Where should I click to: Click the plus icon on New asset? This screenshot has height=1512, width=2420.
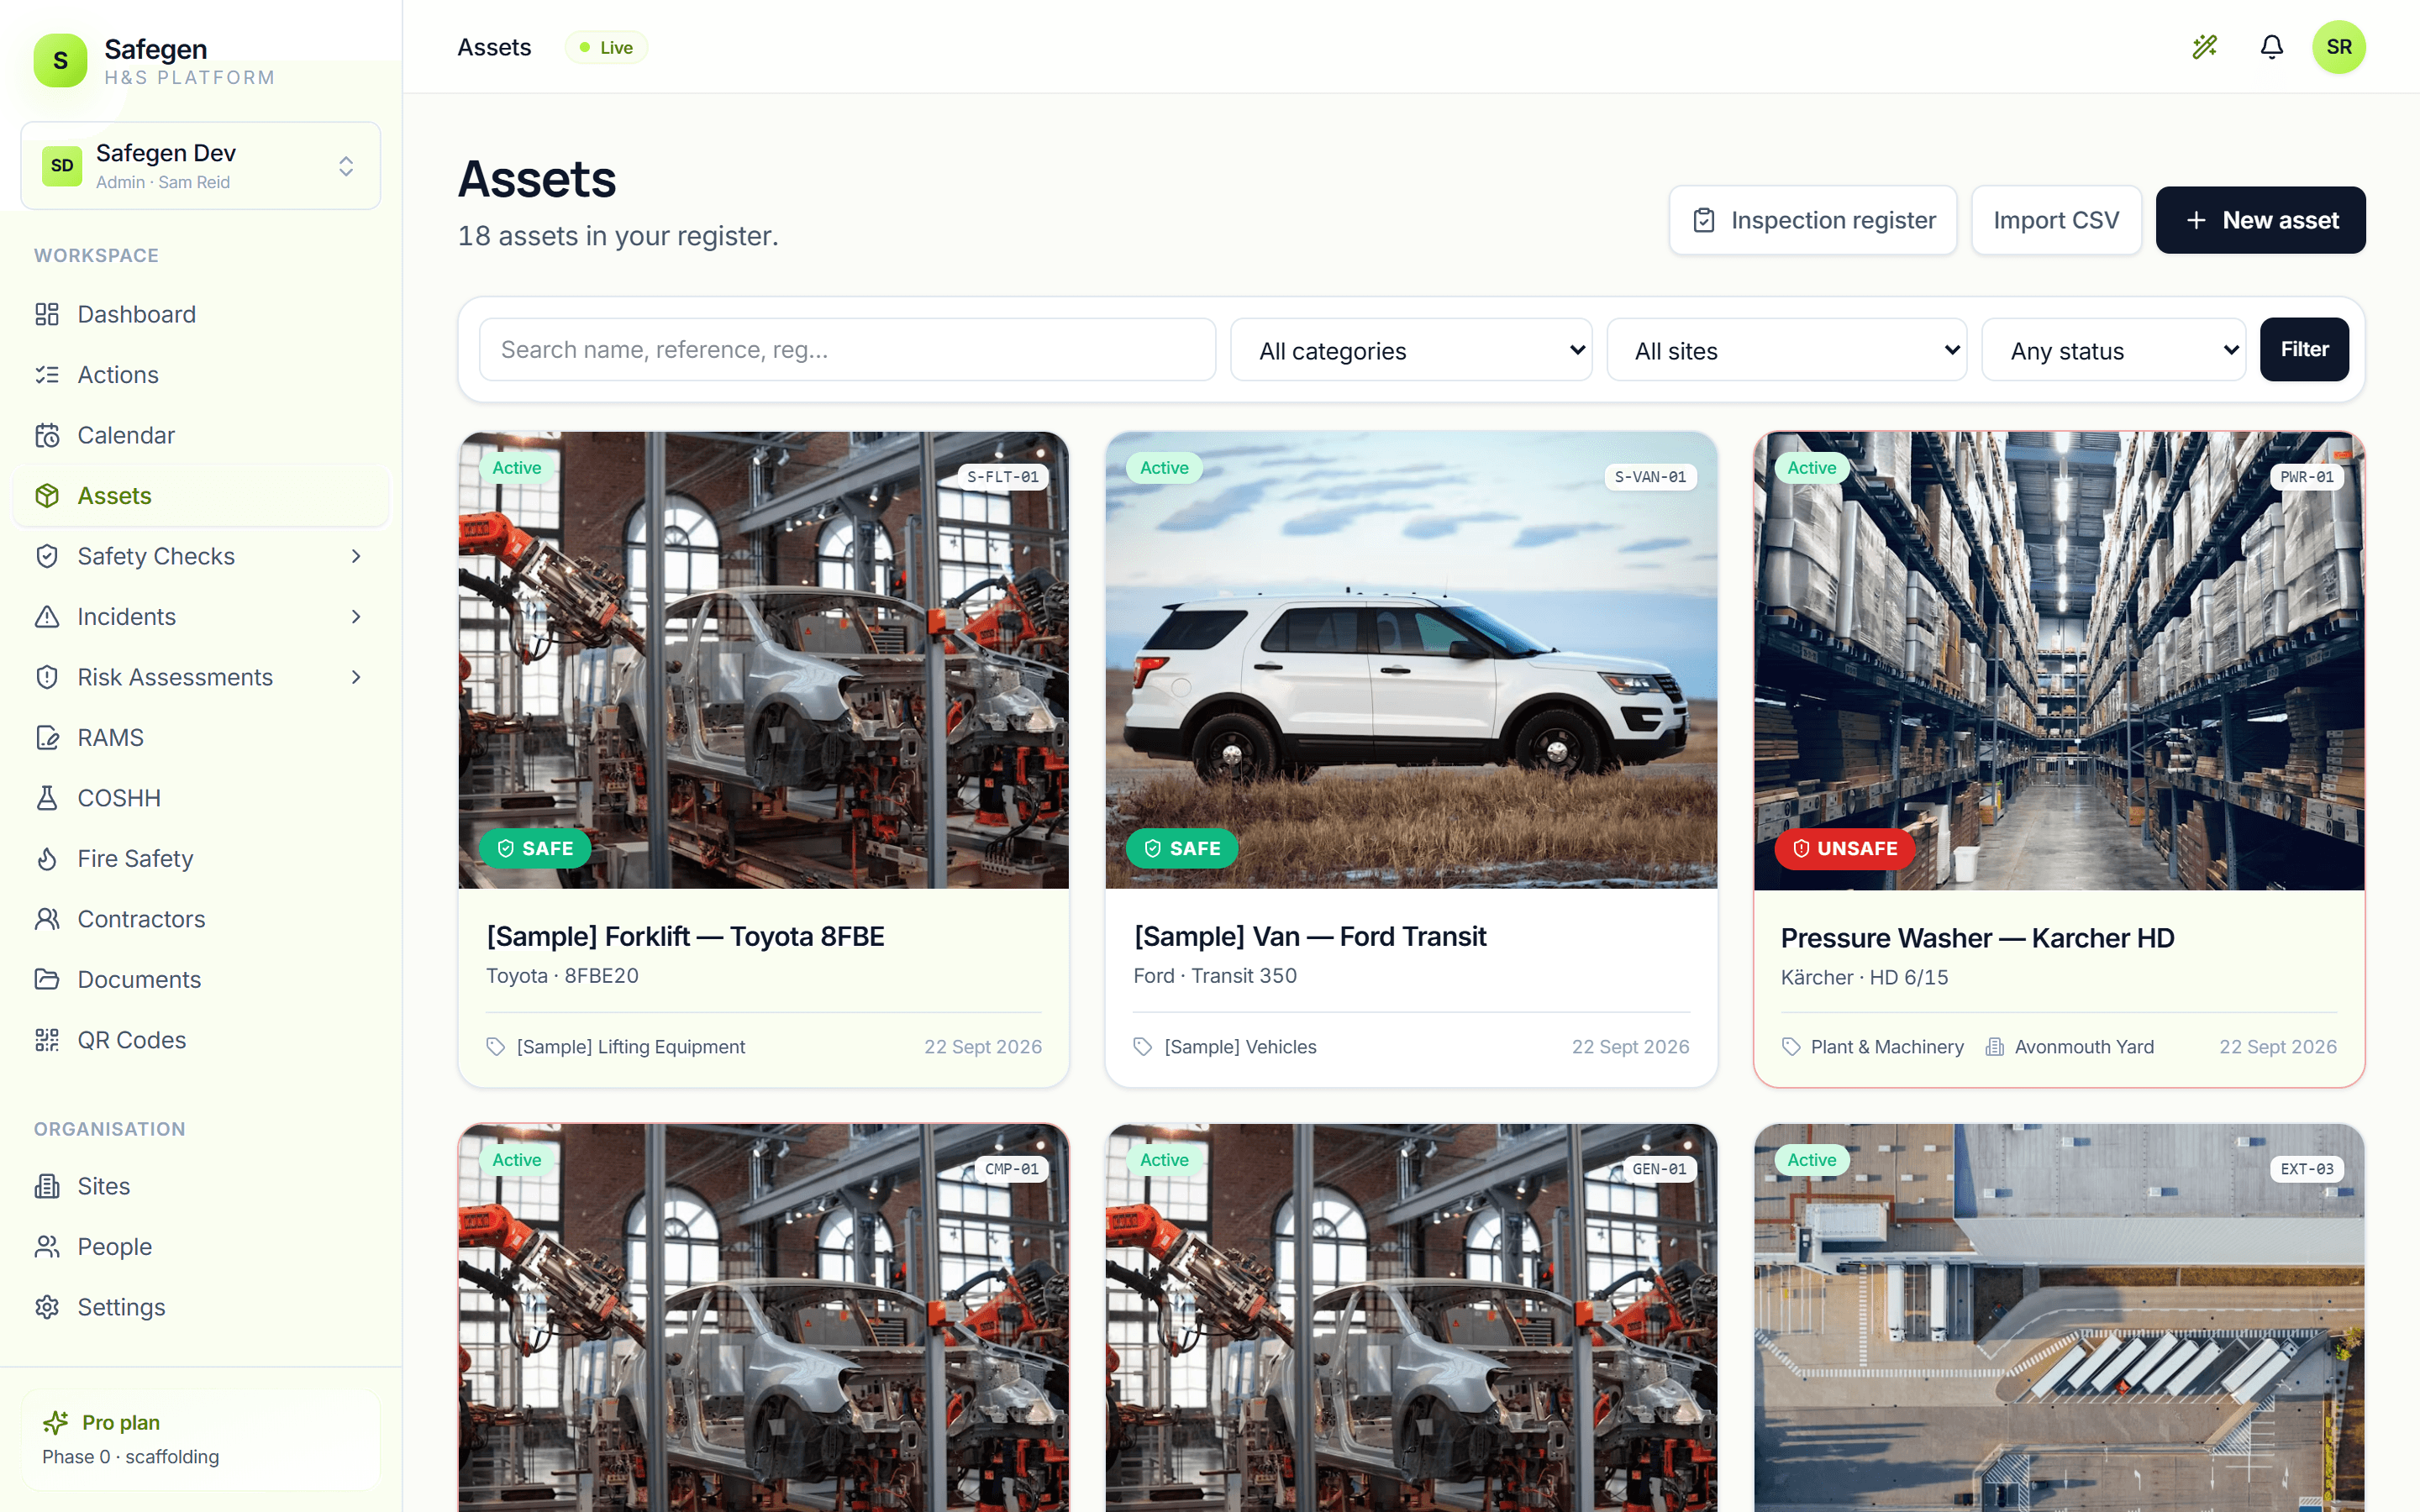point(2196,220)
